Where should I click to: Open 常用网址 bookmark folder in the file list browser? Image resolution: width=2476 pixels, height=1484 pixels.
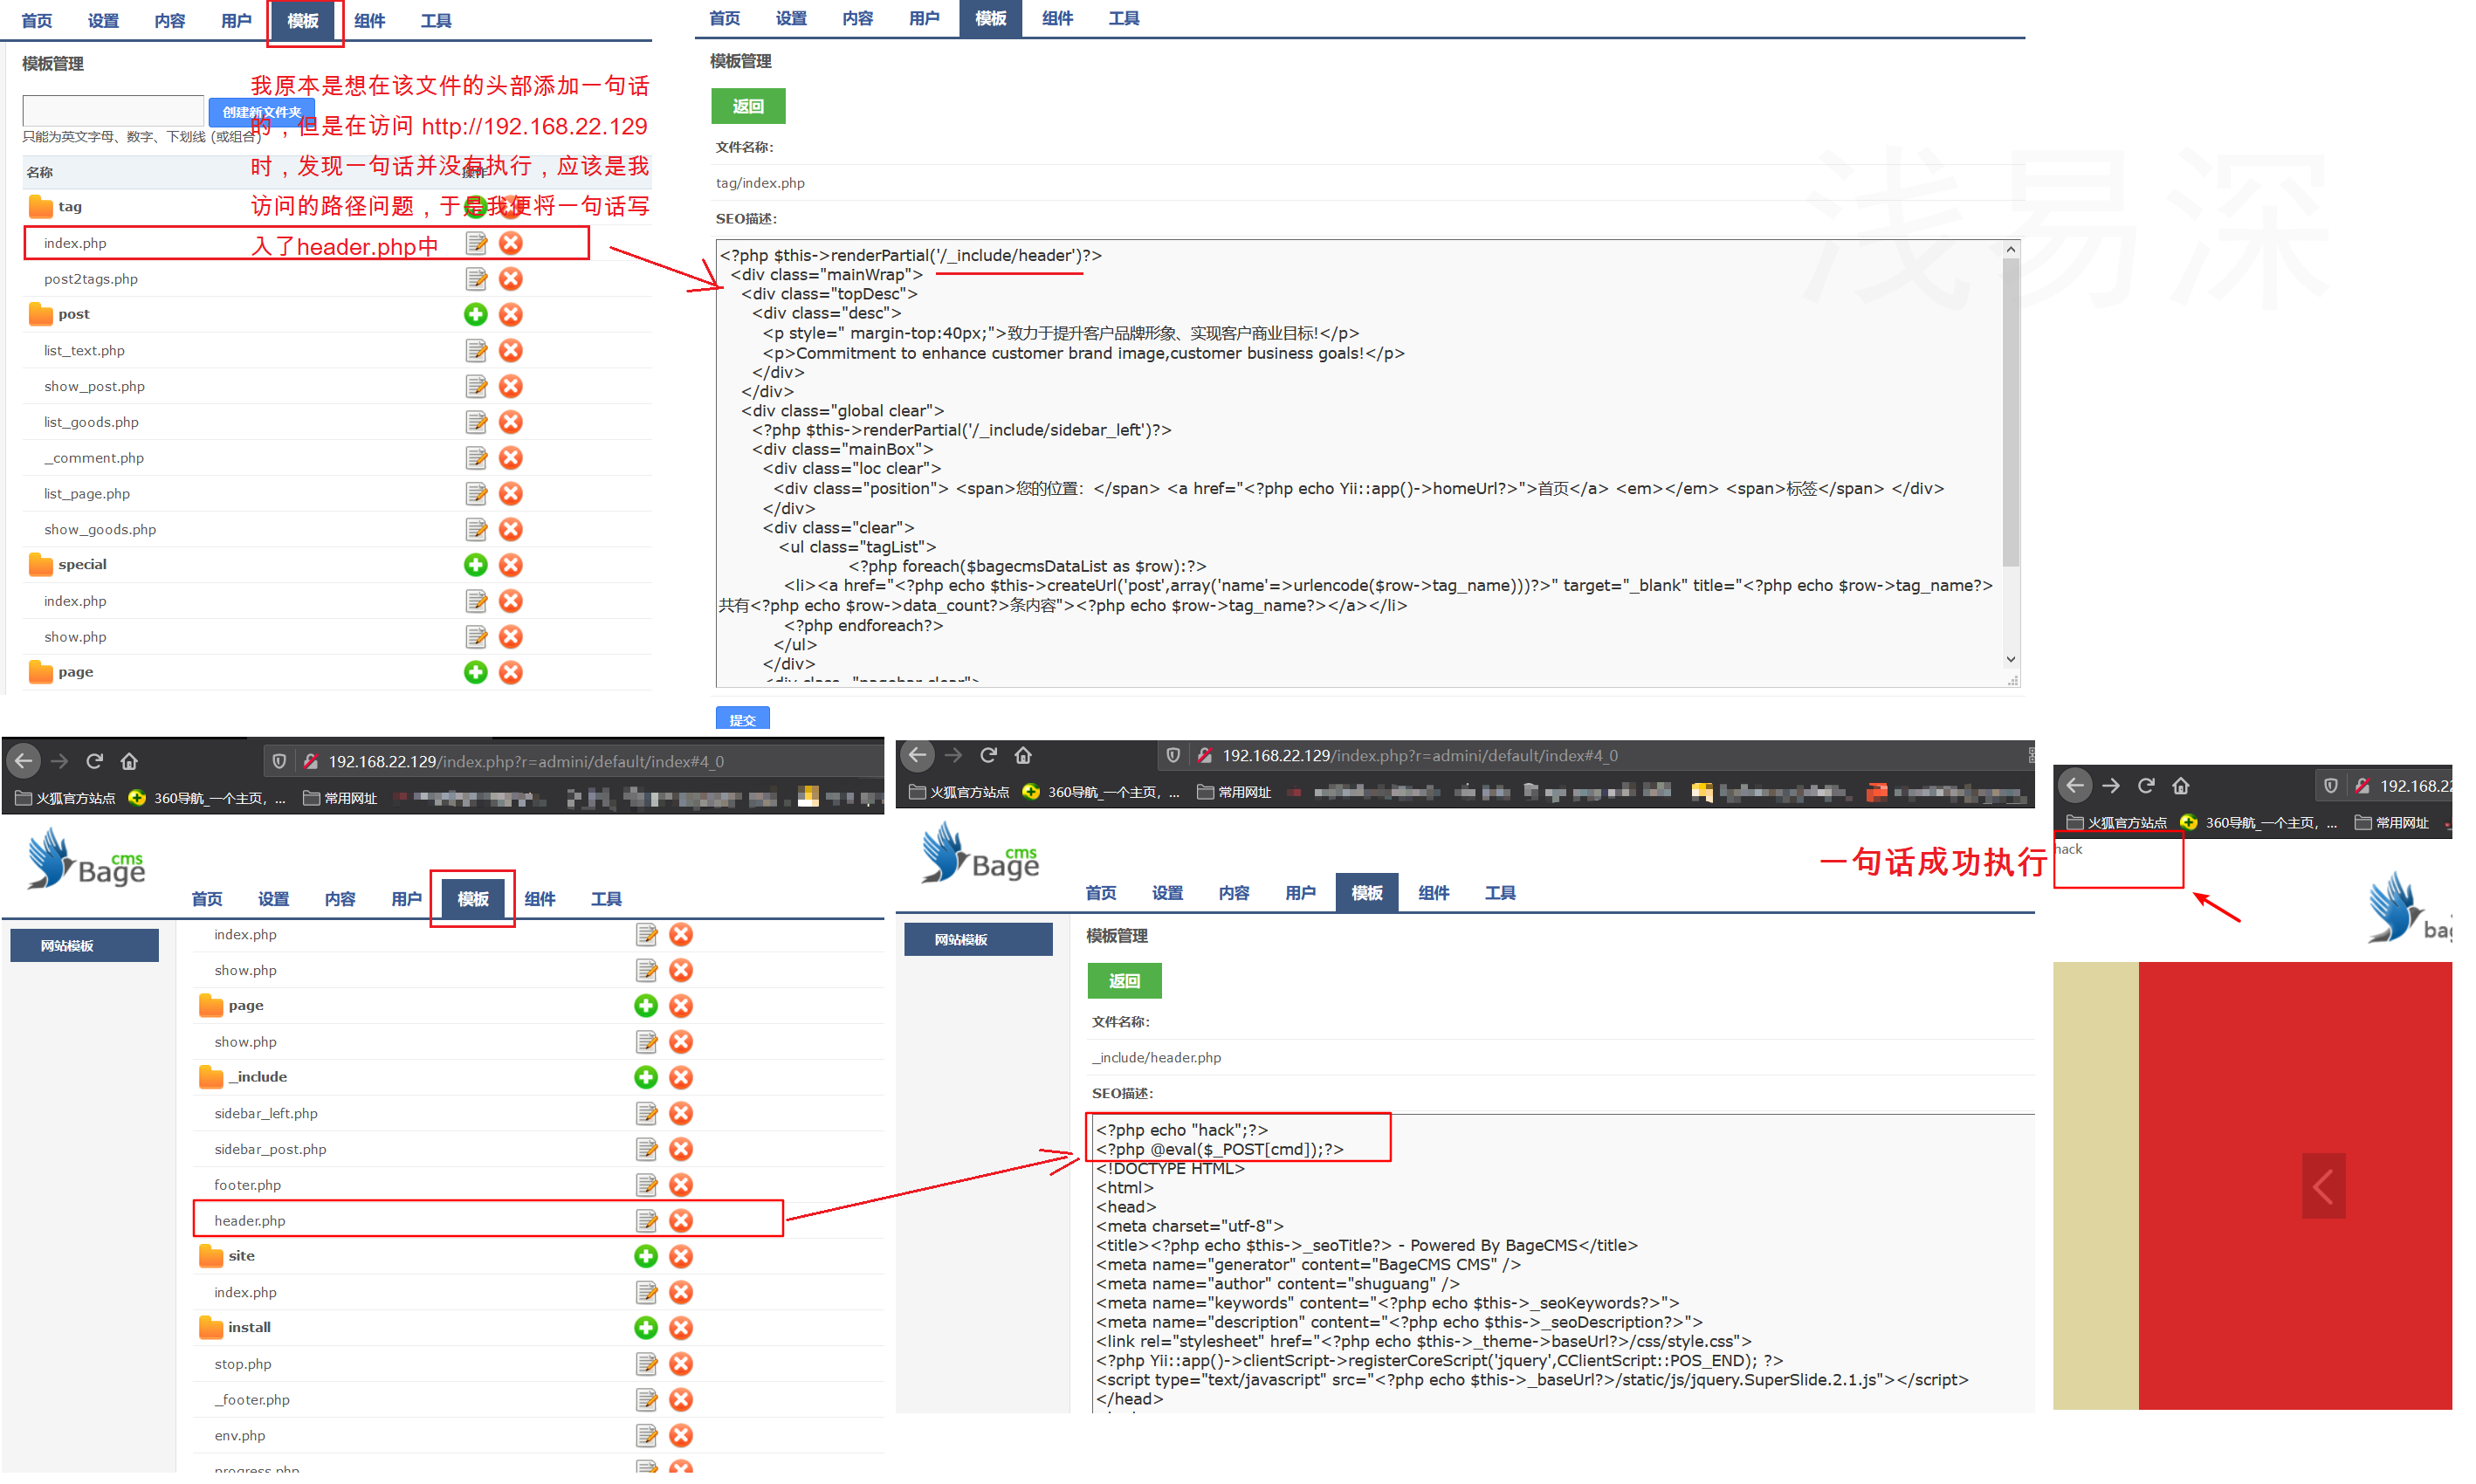(340, 799)
